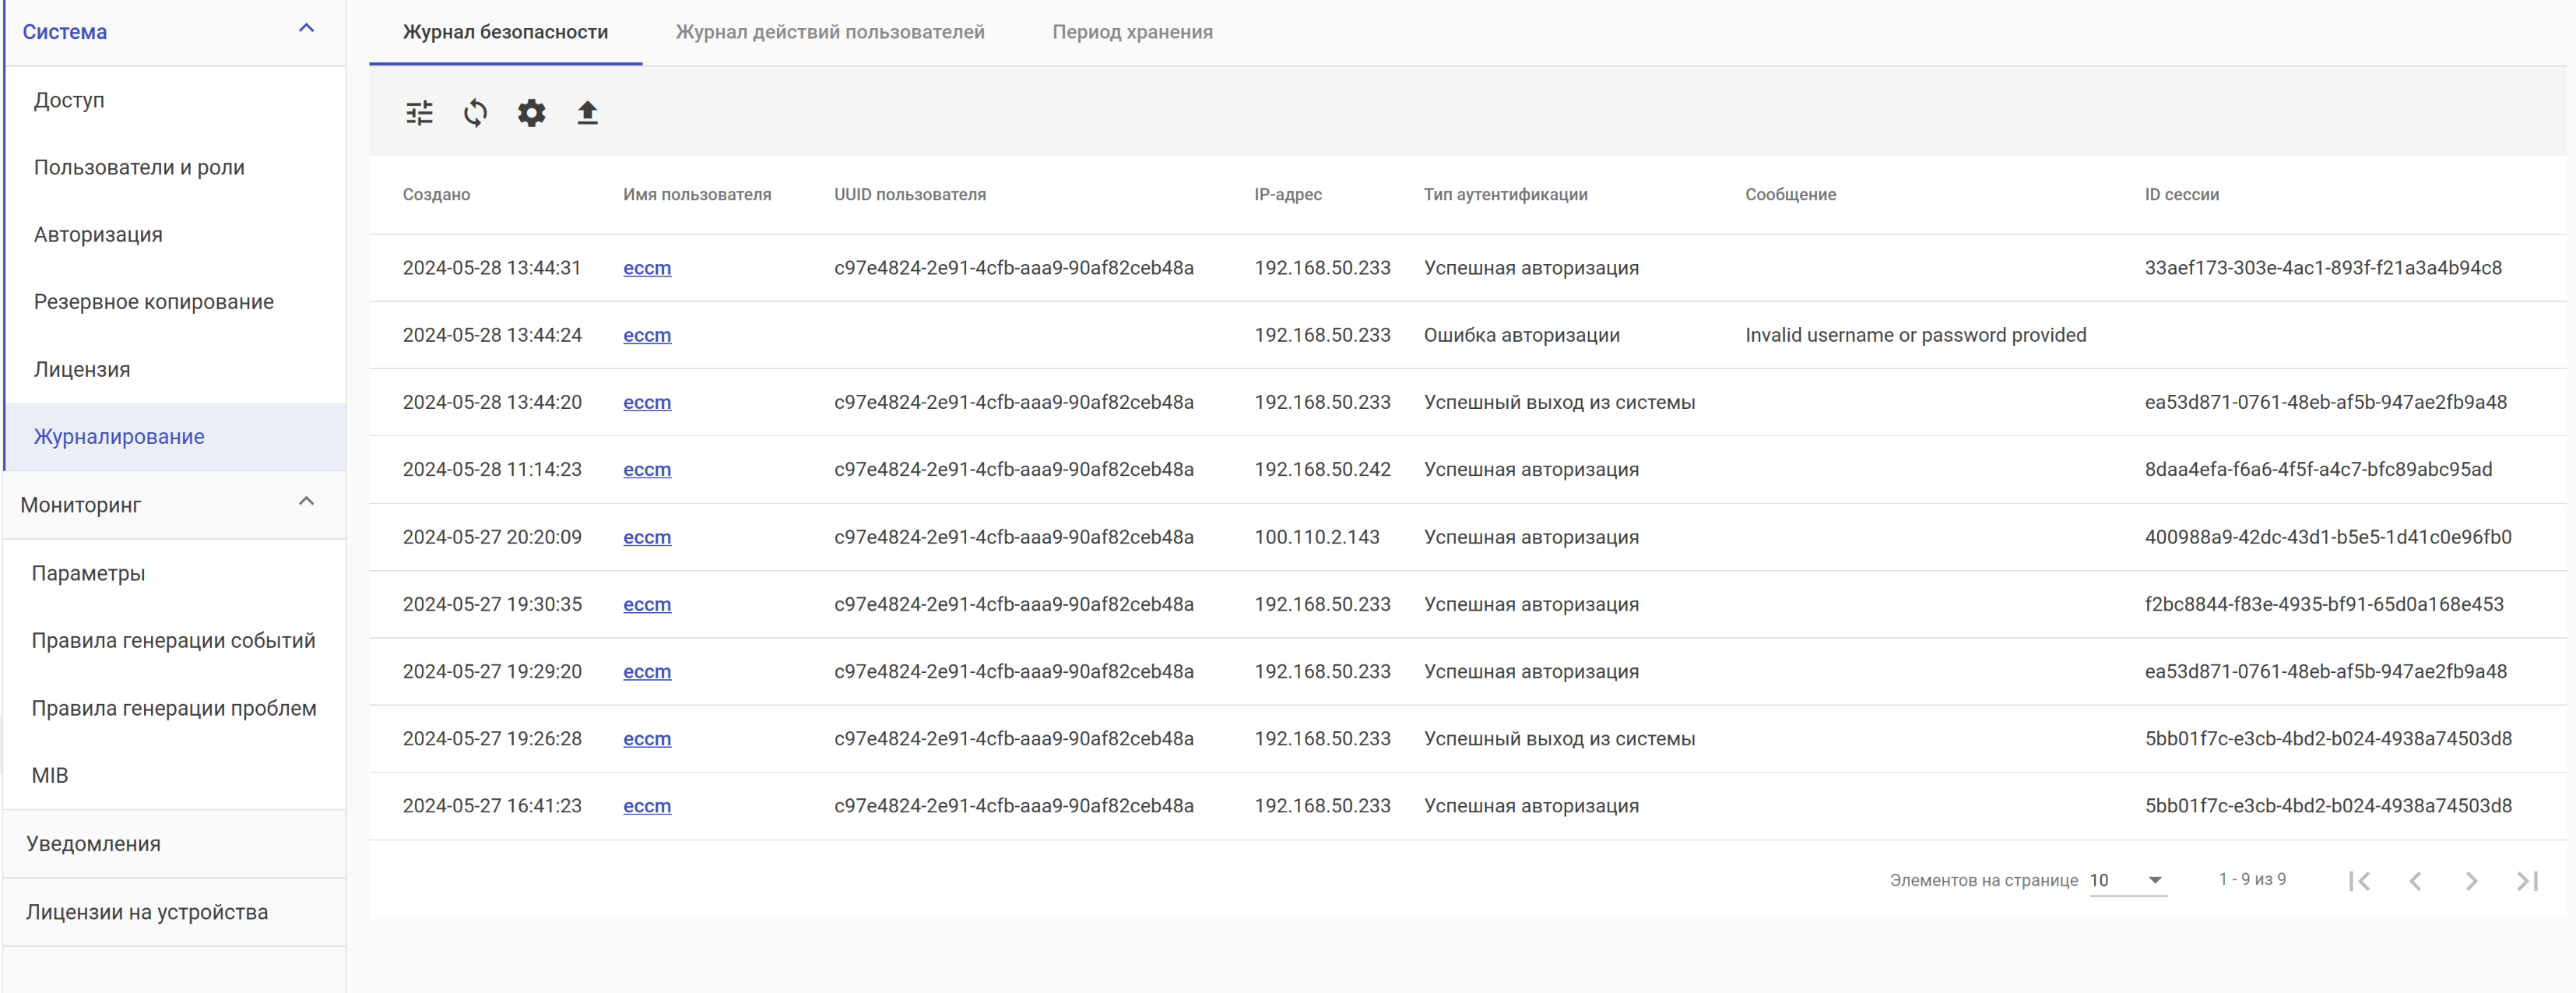Collapse the Система section
The image size is (2576, 993).
pos(306,29)
